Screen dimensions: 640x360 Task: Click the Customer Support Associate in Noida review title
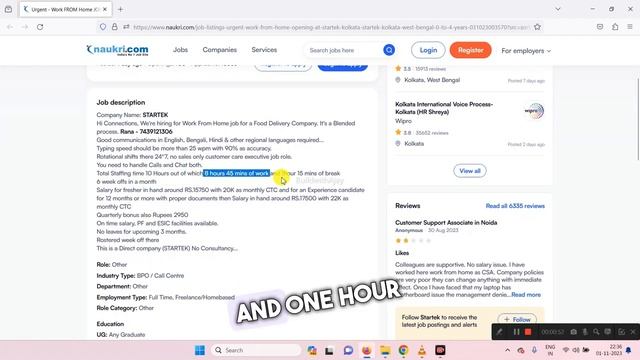pyautogui.click(x=446, y=222)
